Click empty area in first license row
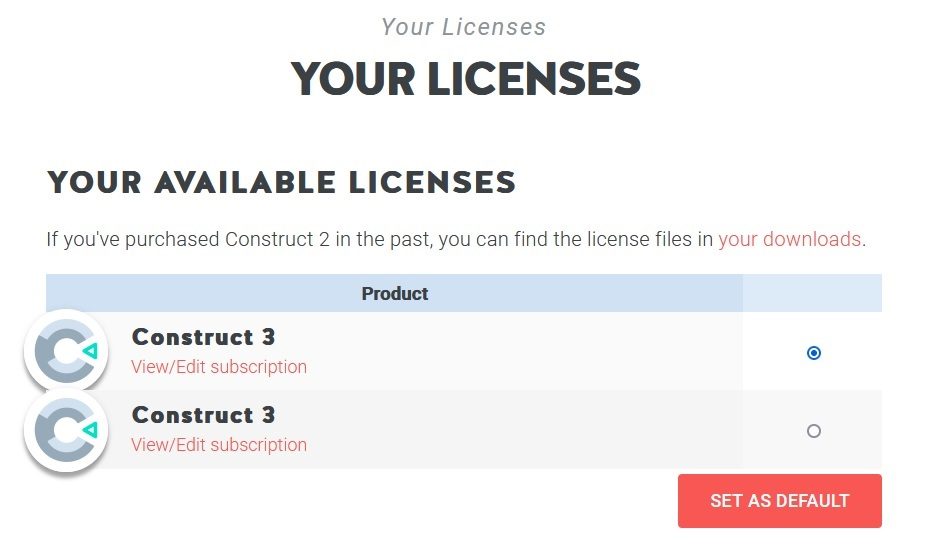952x552 pixels. [522, 352]
